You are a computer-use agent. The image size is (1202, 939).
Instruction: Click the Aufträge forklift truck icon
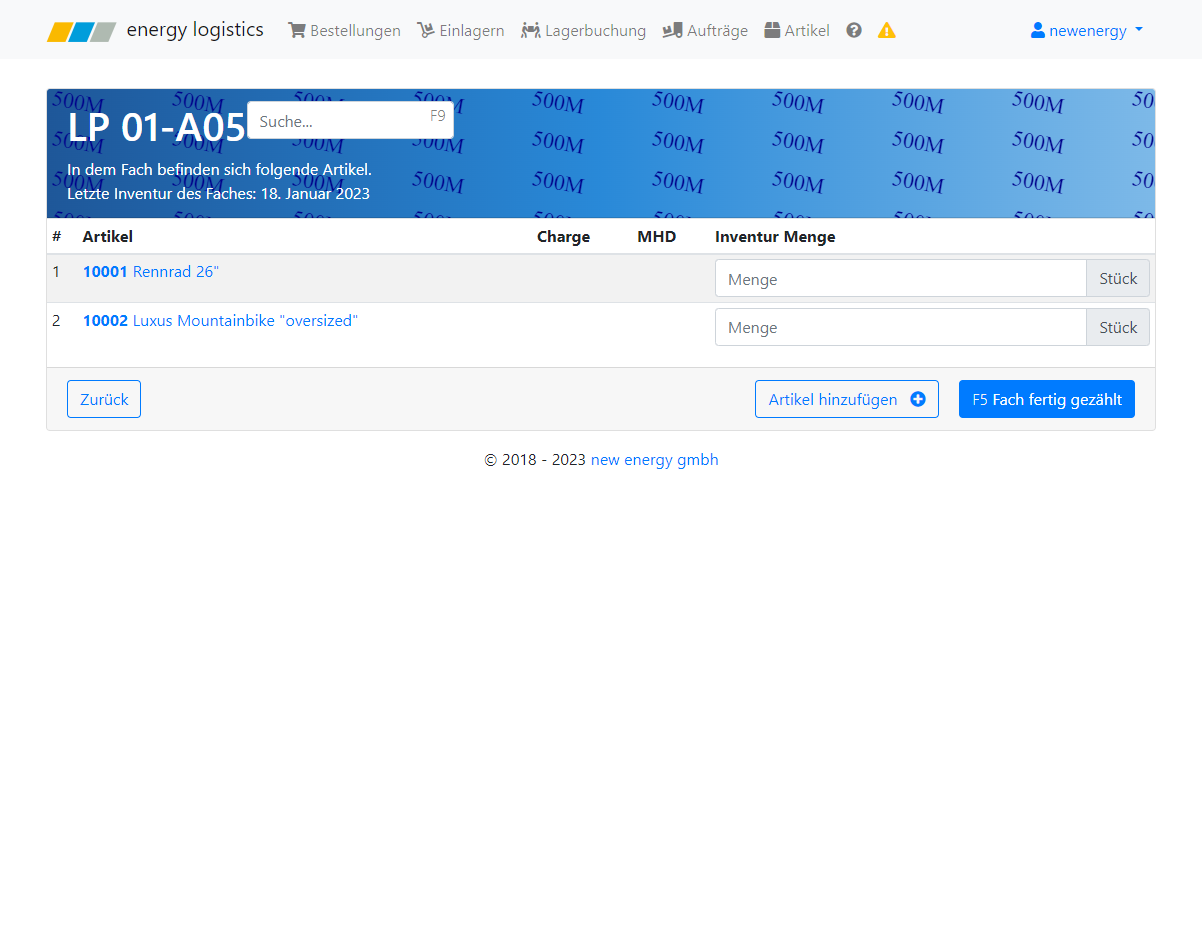click(672, 30)
